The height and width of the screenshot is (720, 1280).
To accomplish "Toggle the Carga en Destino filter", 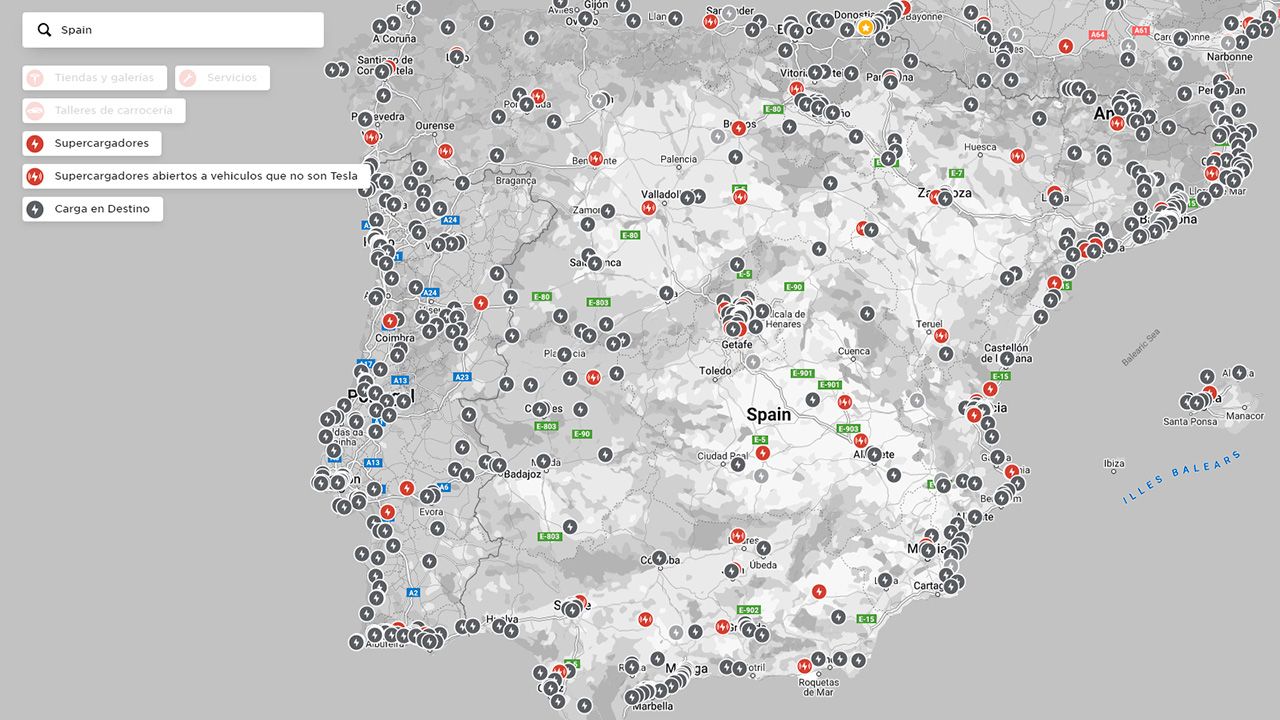I will tap(93, 209).
